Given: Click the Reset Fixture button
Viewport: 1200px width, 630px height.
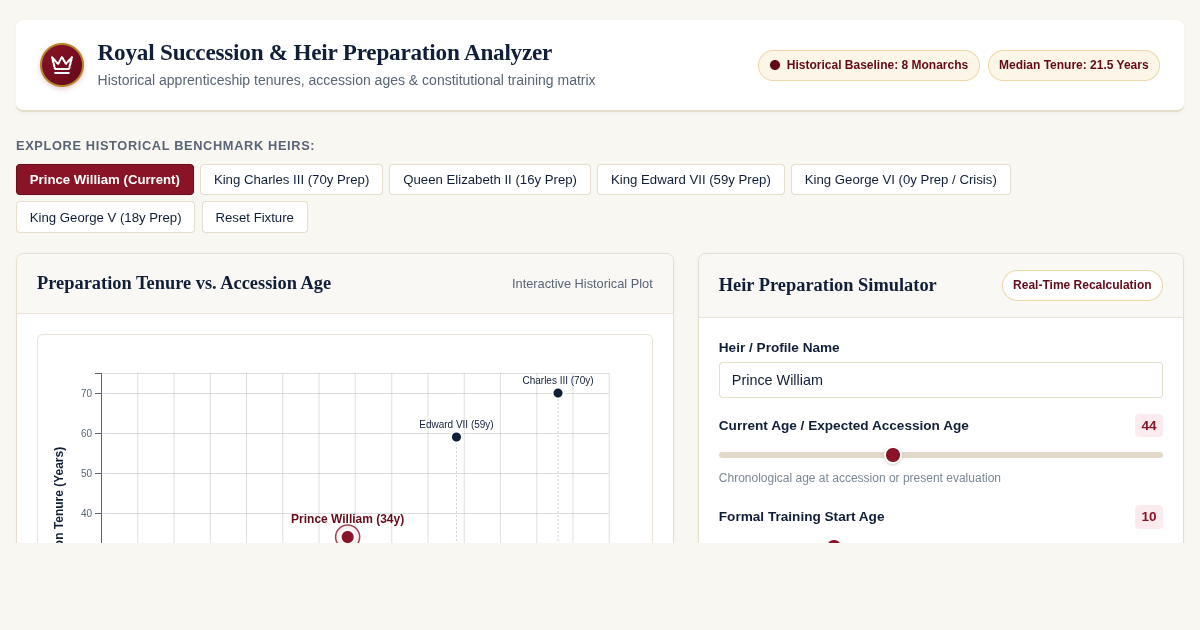Looking at the screenshot, I should tap(255, 217).
